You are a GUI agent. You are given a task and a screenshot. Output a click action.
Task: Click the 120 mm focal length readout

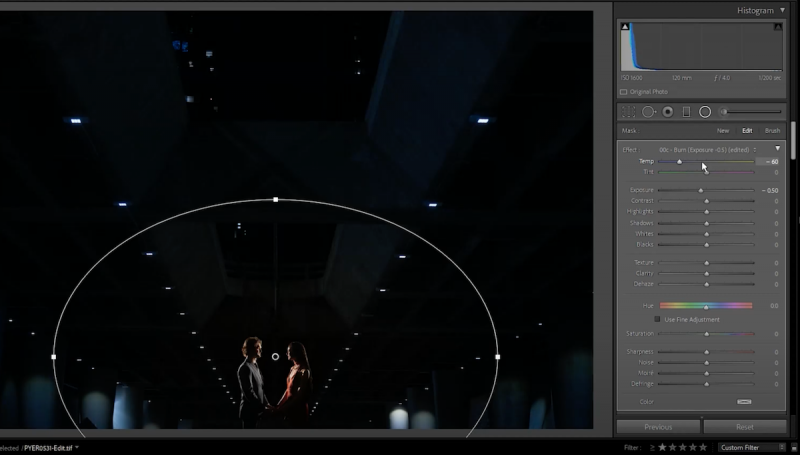tap(682, 78)
